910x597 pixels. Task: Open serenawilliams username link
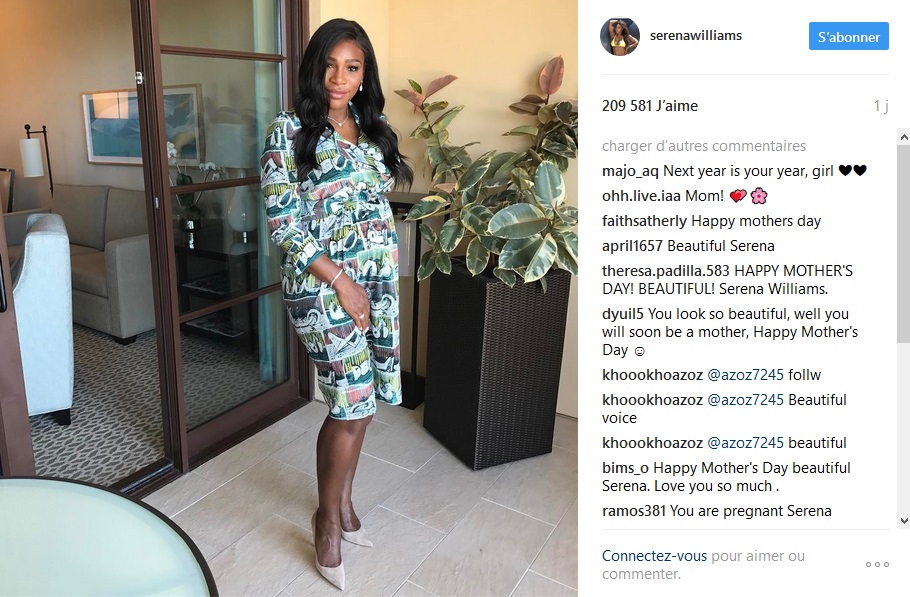[696, 35]
